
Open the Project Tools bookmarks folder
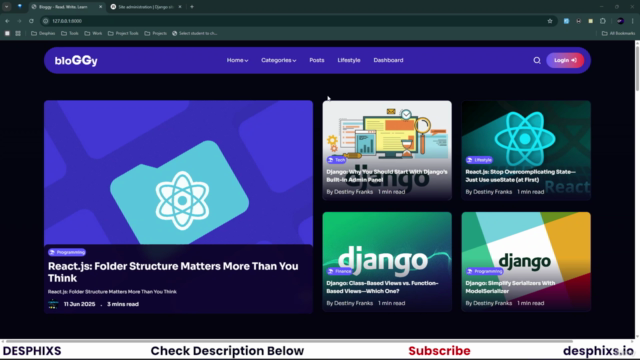[123, 33]
